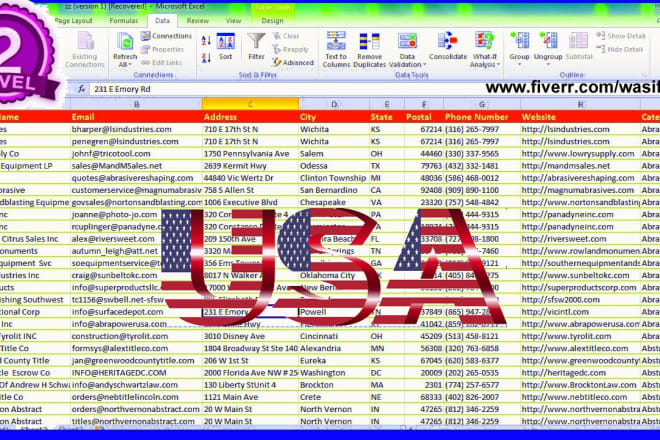Click the Refresh All icon
The height and width of the screenshot is (440, 660).
[x=125, y=42]
